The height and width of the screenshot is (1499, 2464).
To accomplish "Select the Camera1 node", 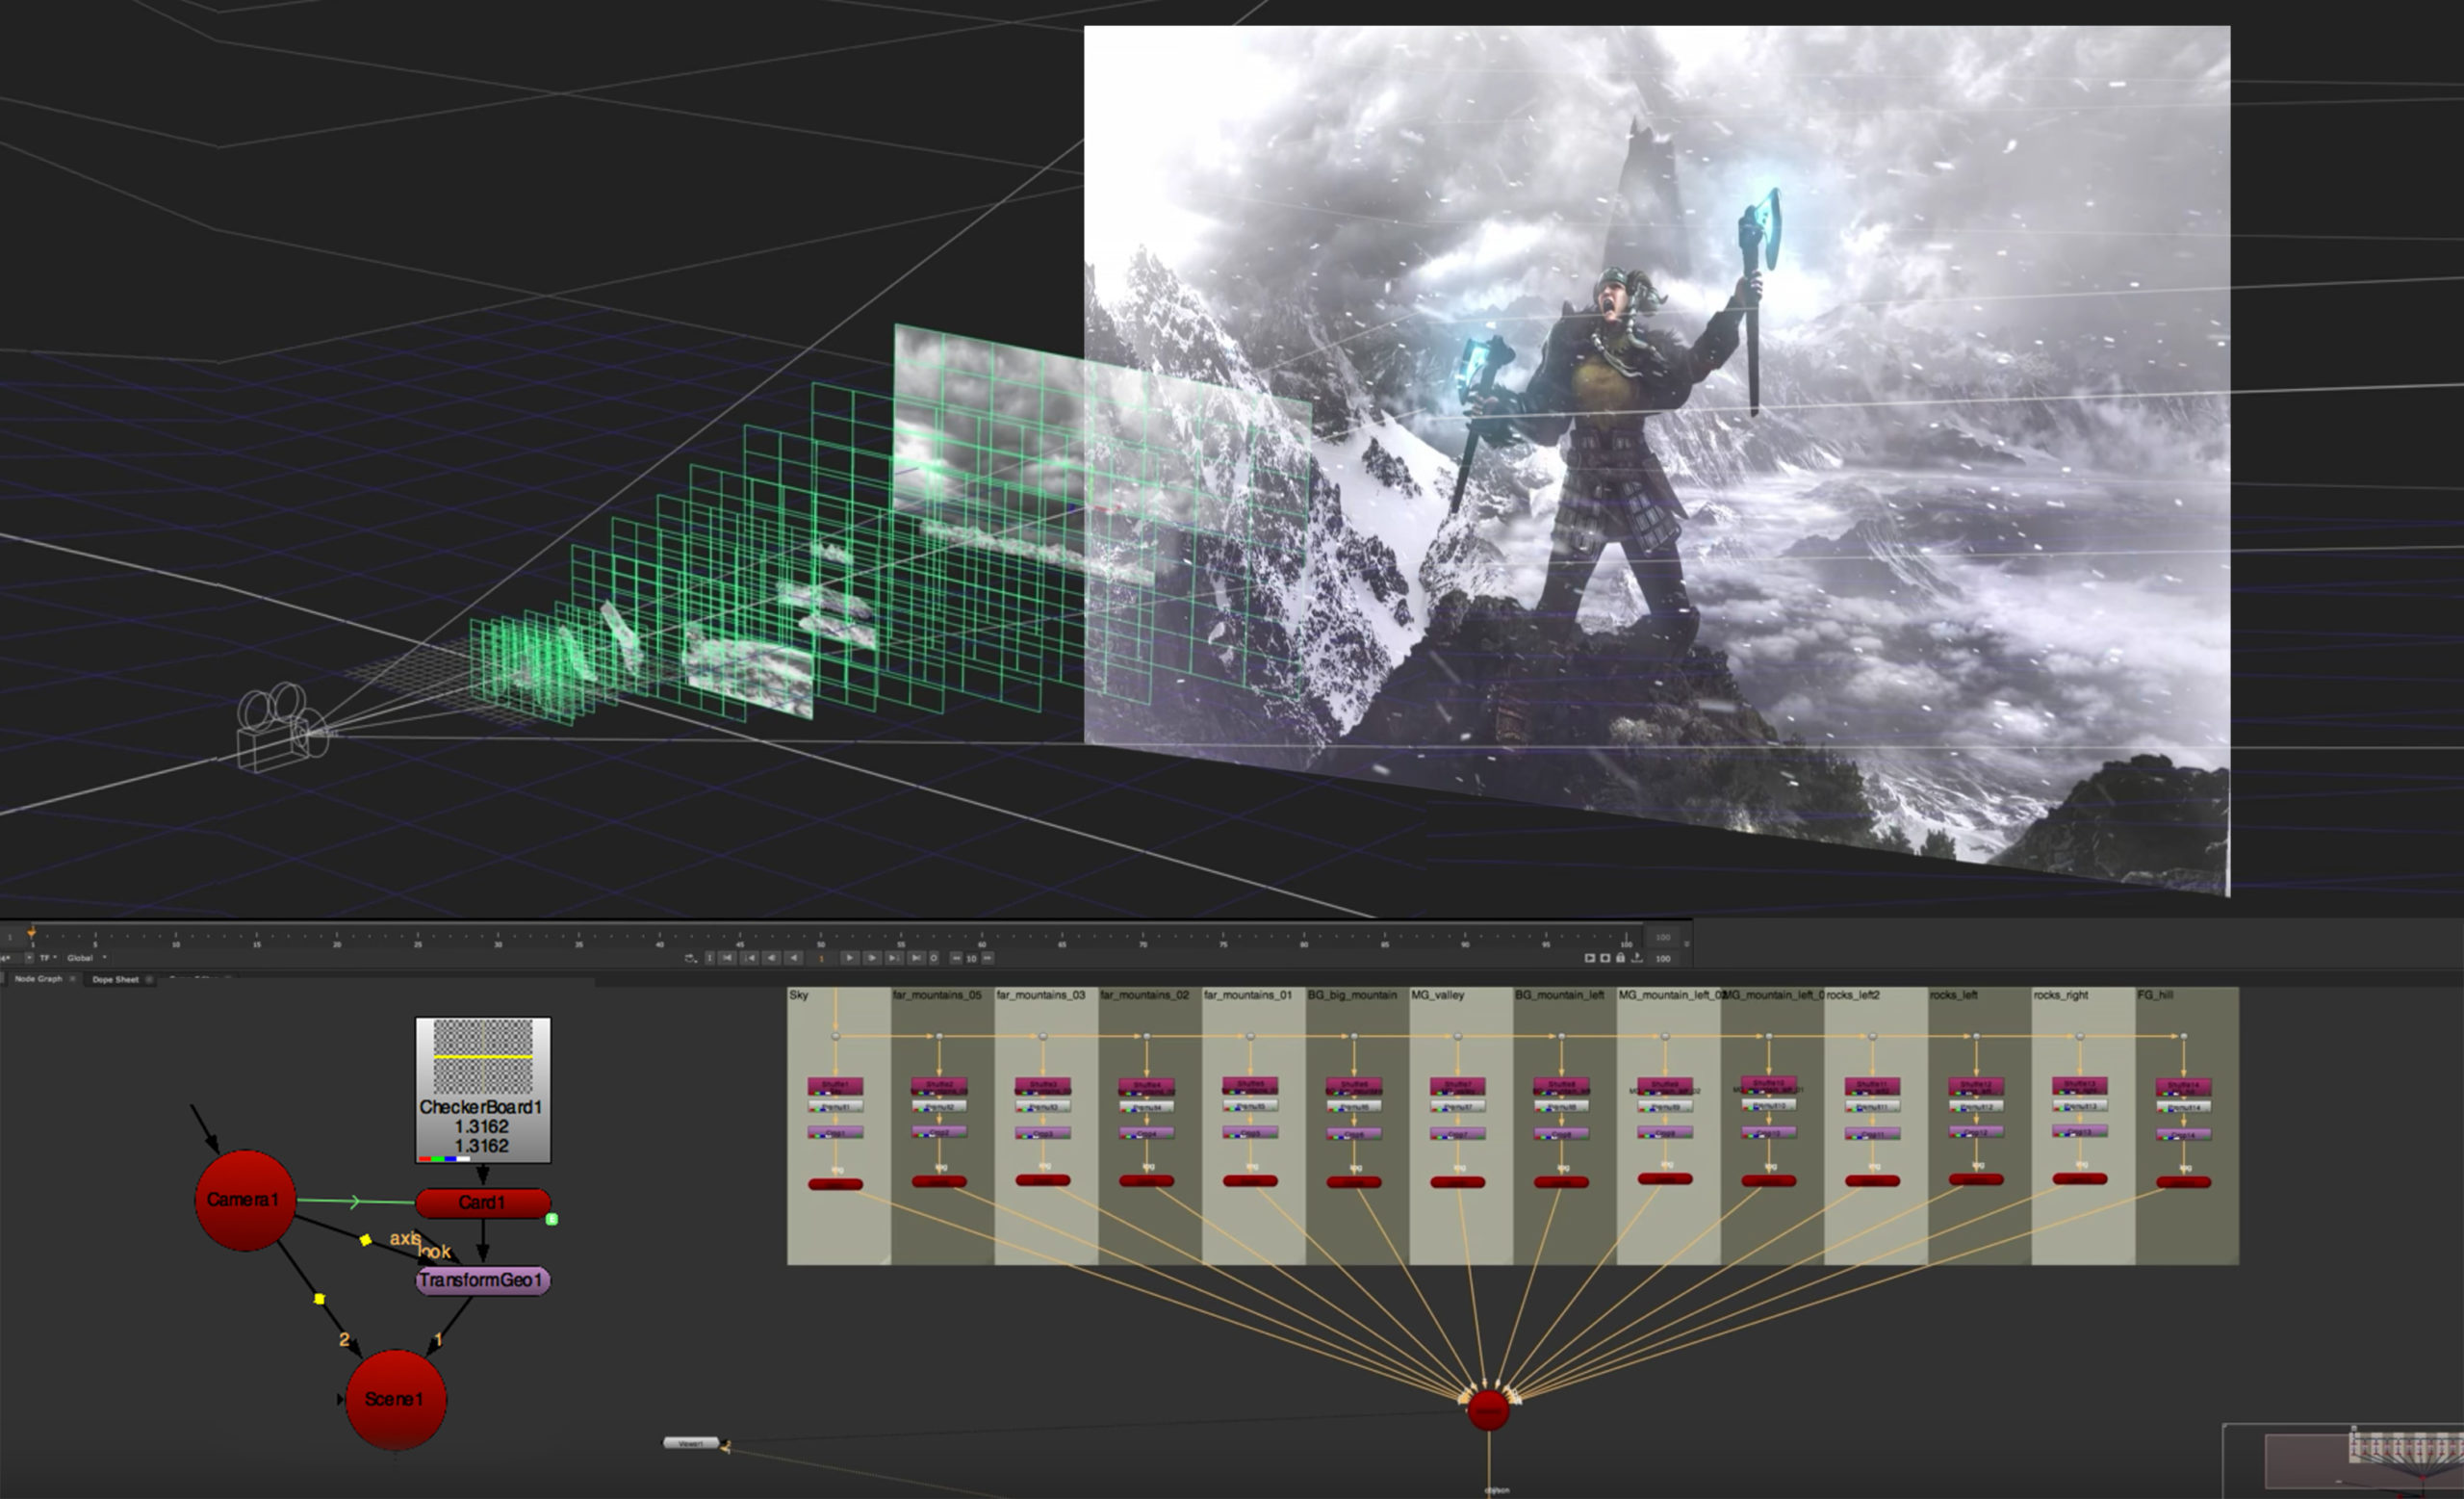I will [244, 1200].
